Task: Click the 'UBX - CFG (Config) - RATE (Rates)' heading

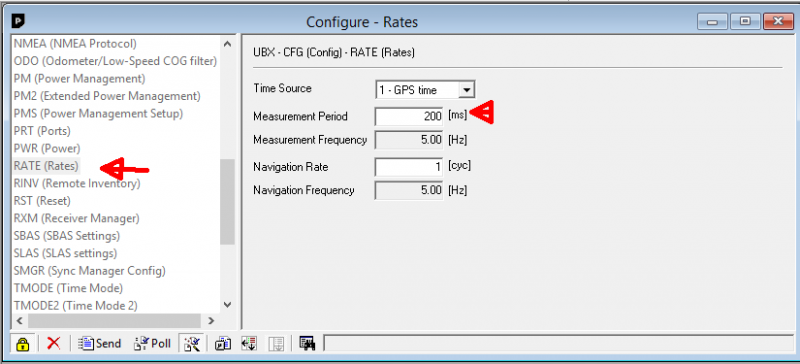Action: pos(334,53)
